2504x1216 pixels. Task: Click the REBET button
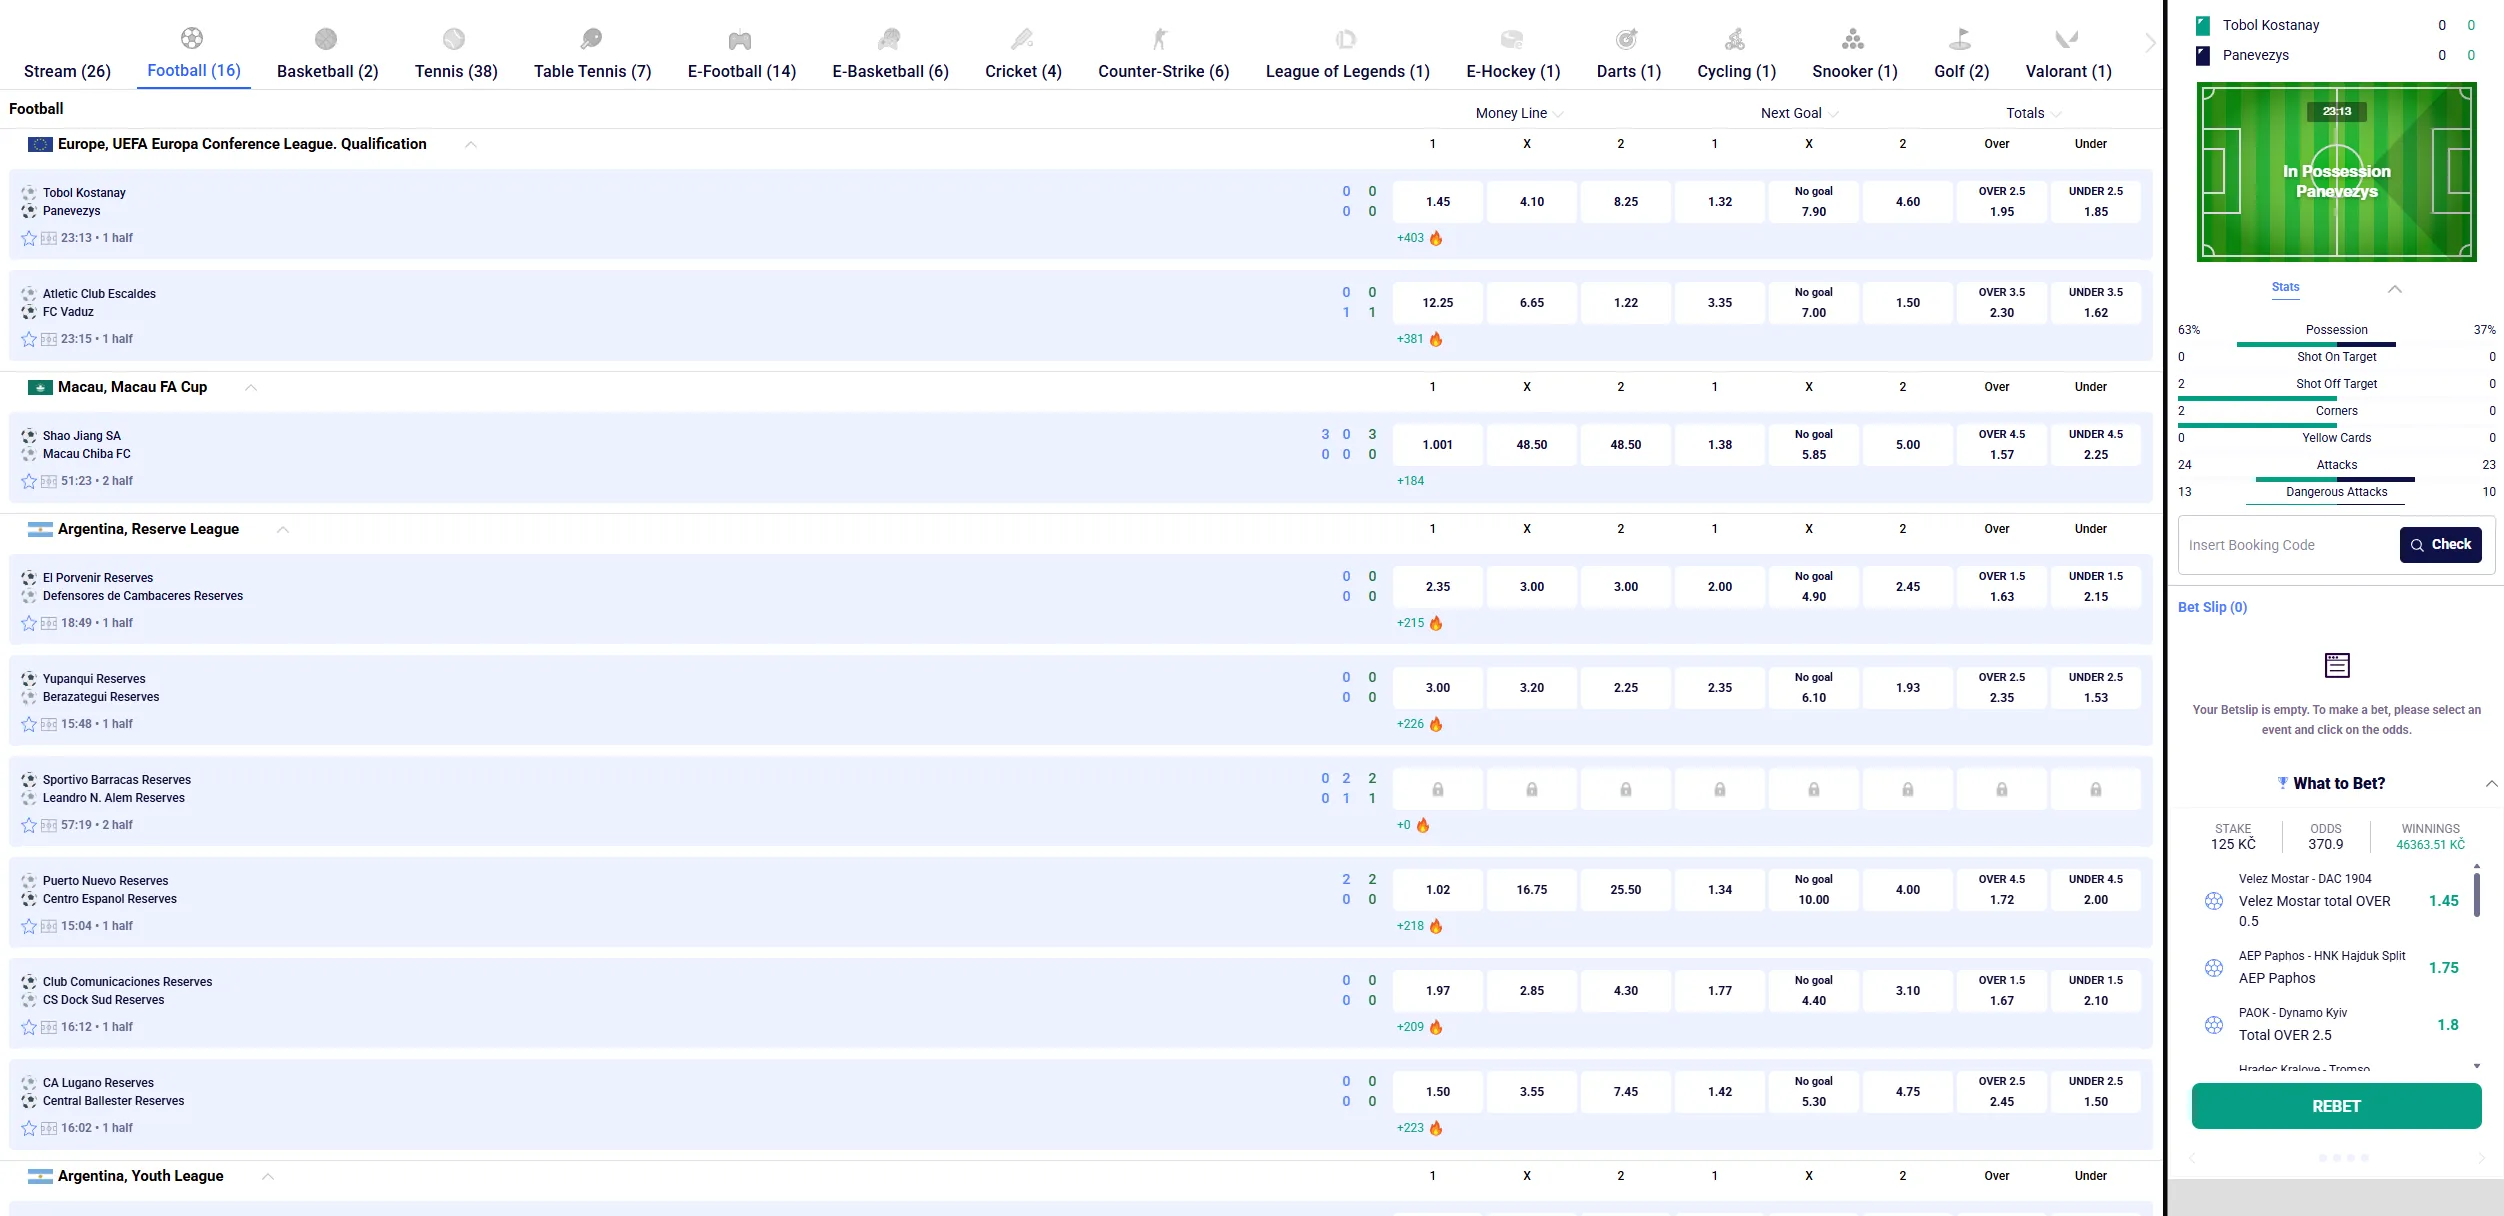point(2336,1106)
